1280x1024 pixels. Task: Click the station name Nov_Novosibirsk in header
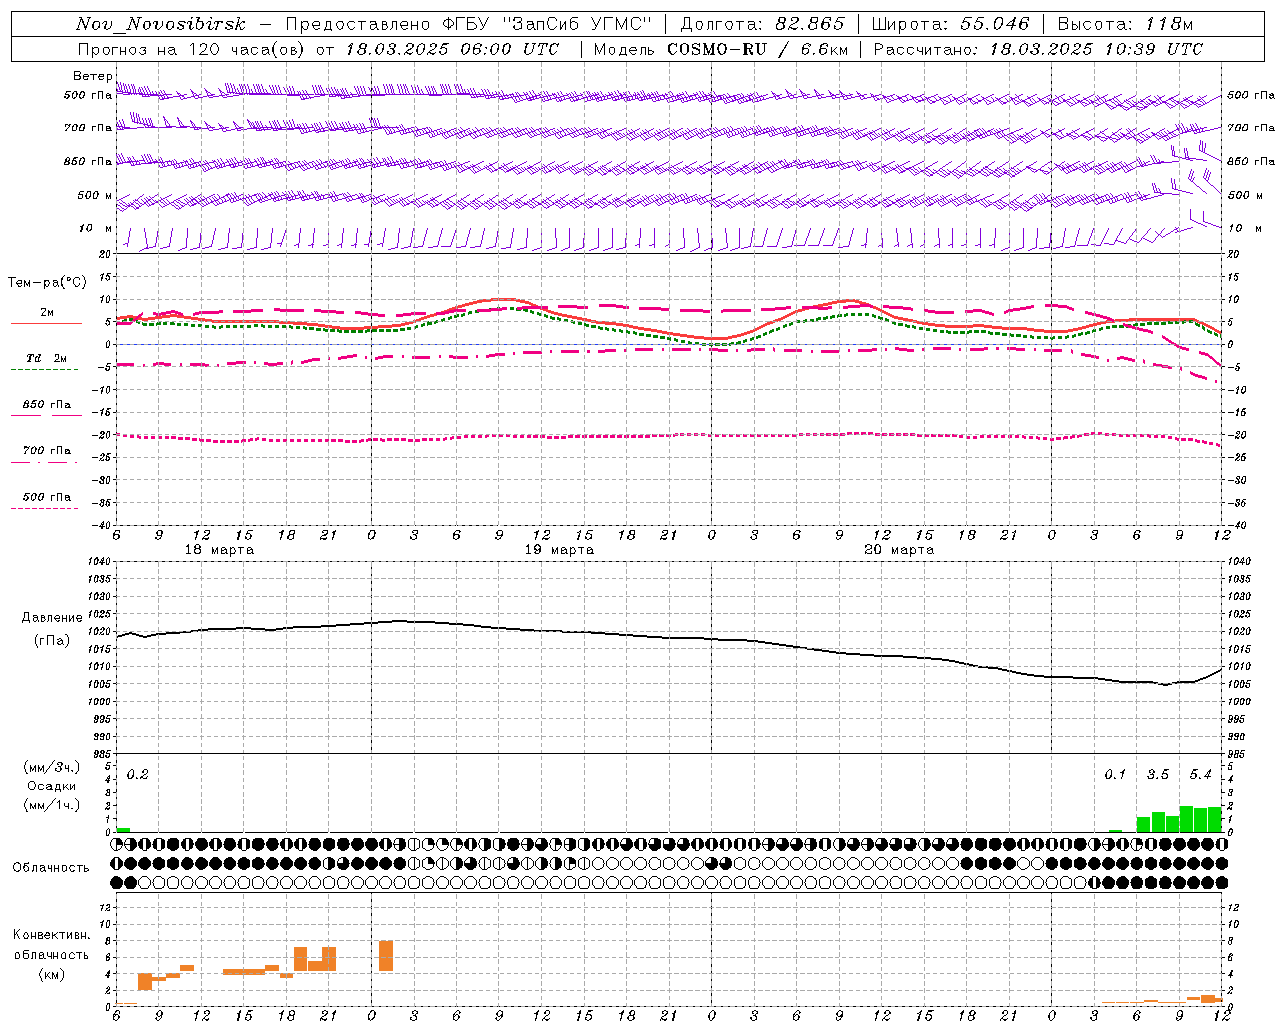coord(161,24)
